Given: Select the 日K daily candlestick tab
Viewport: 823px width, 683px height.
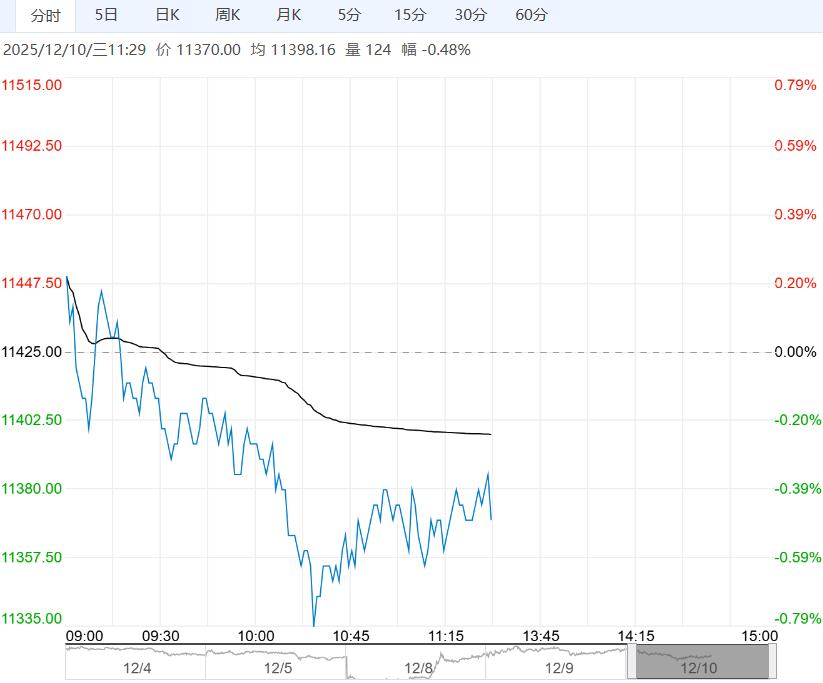Looking at the screenshot, I should coord(167,15).
